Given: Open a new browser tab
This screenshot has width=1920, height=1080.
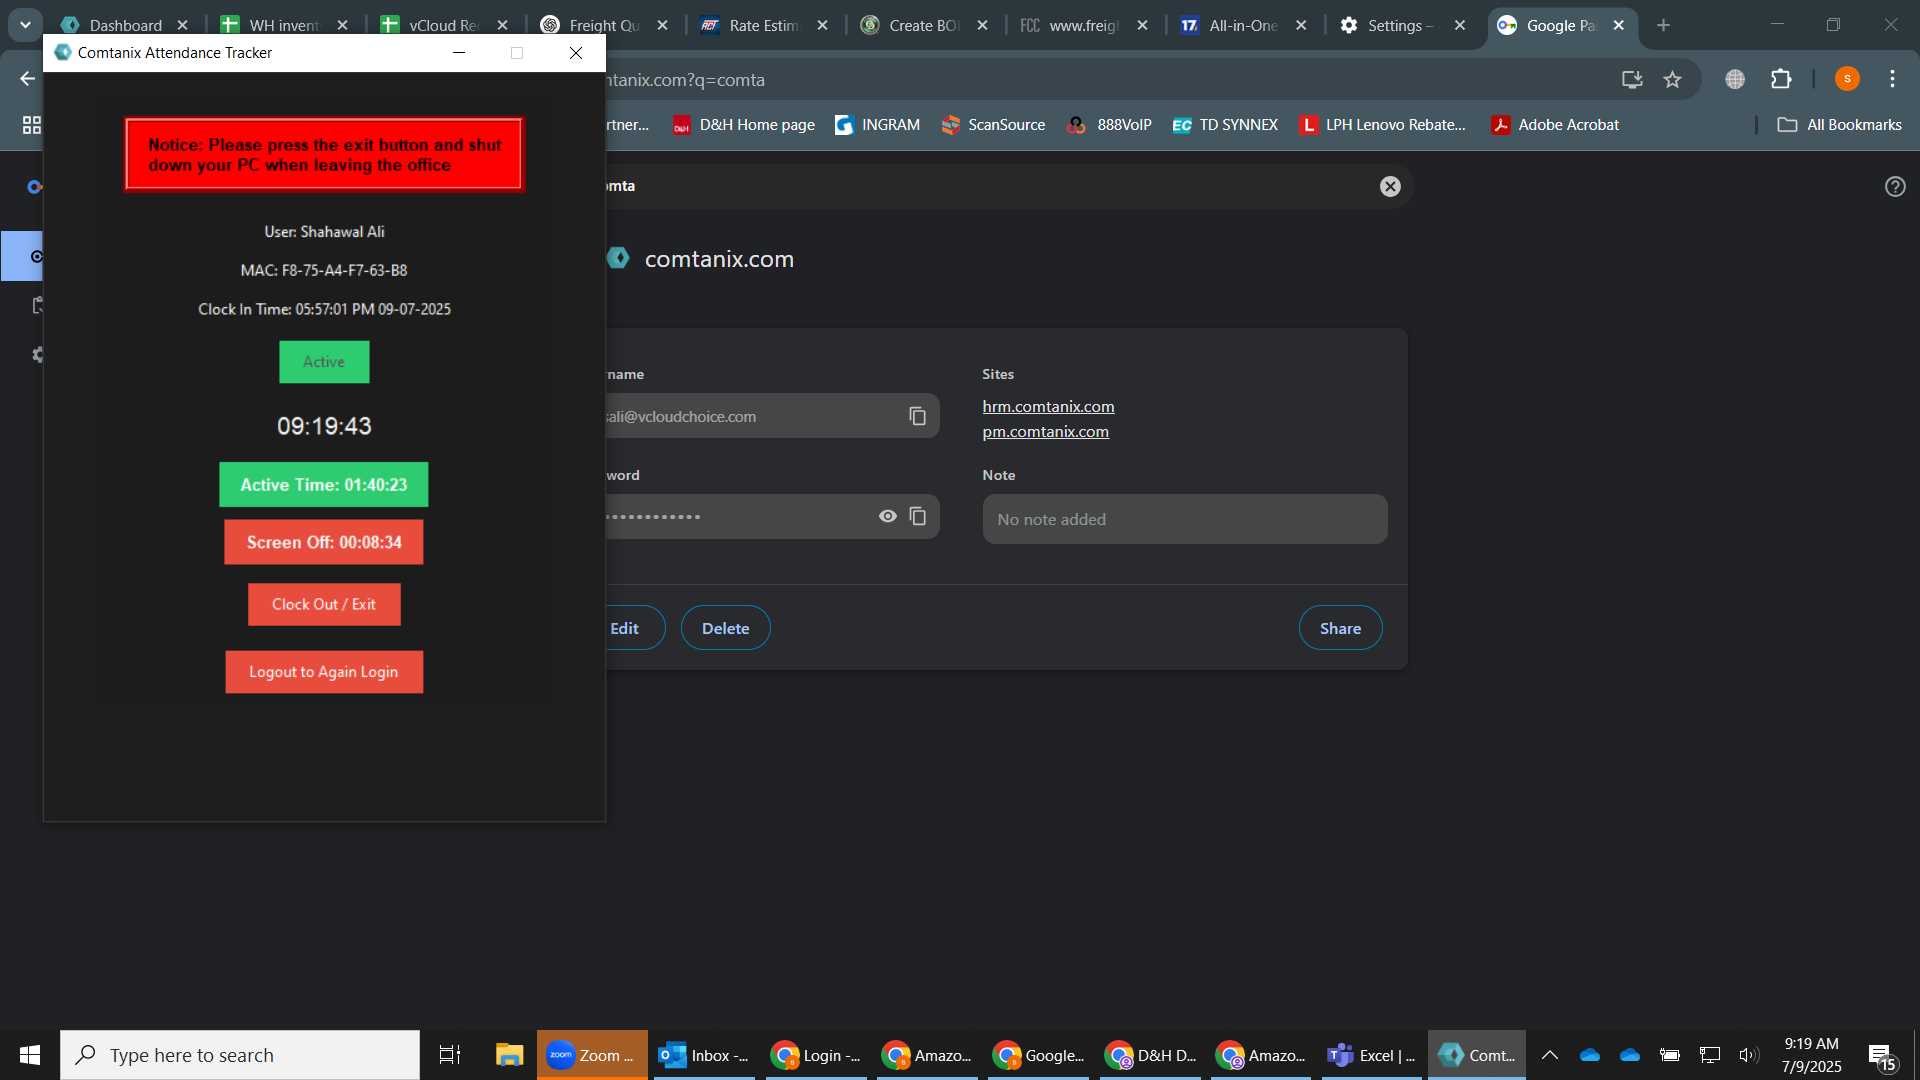Looking at the screenshot, I should [x=1664, y=25].
